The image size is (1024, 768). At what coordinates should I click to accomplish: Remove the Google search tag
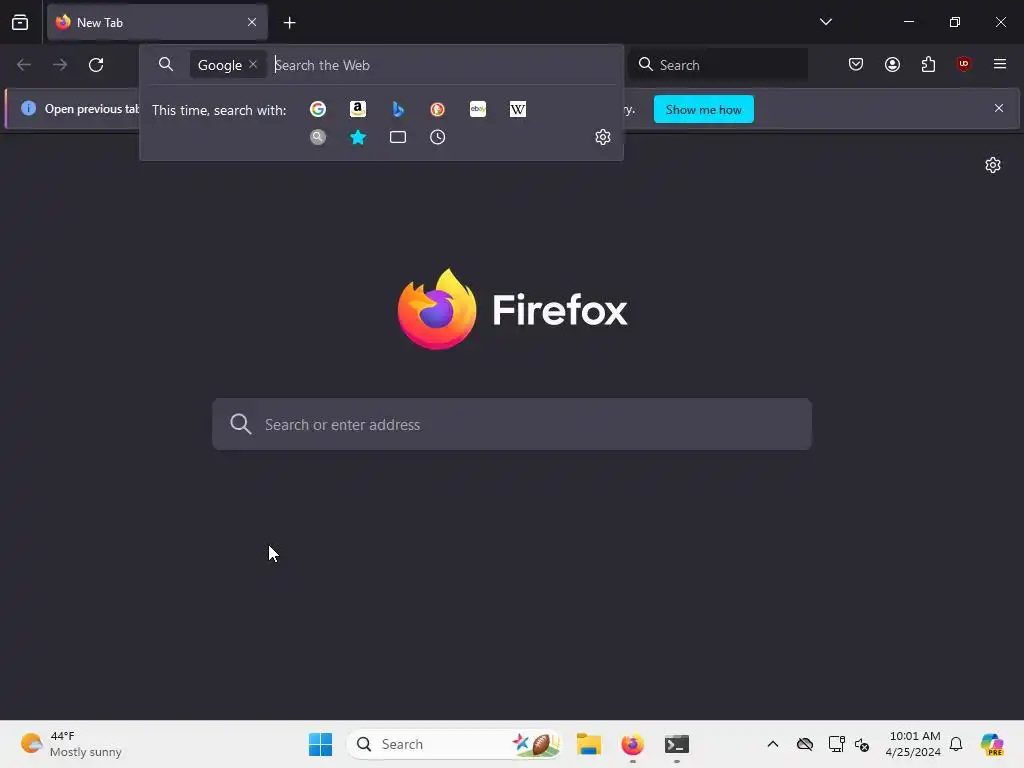click(253, 65)
